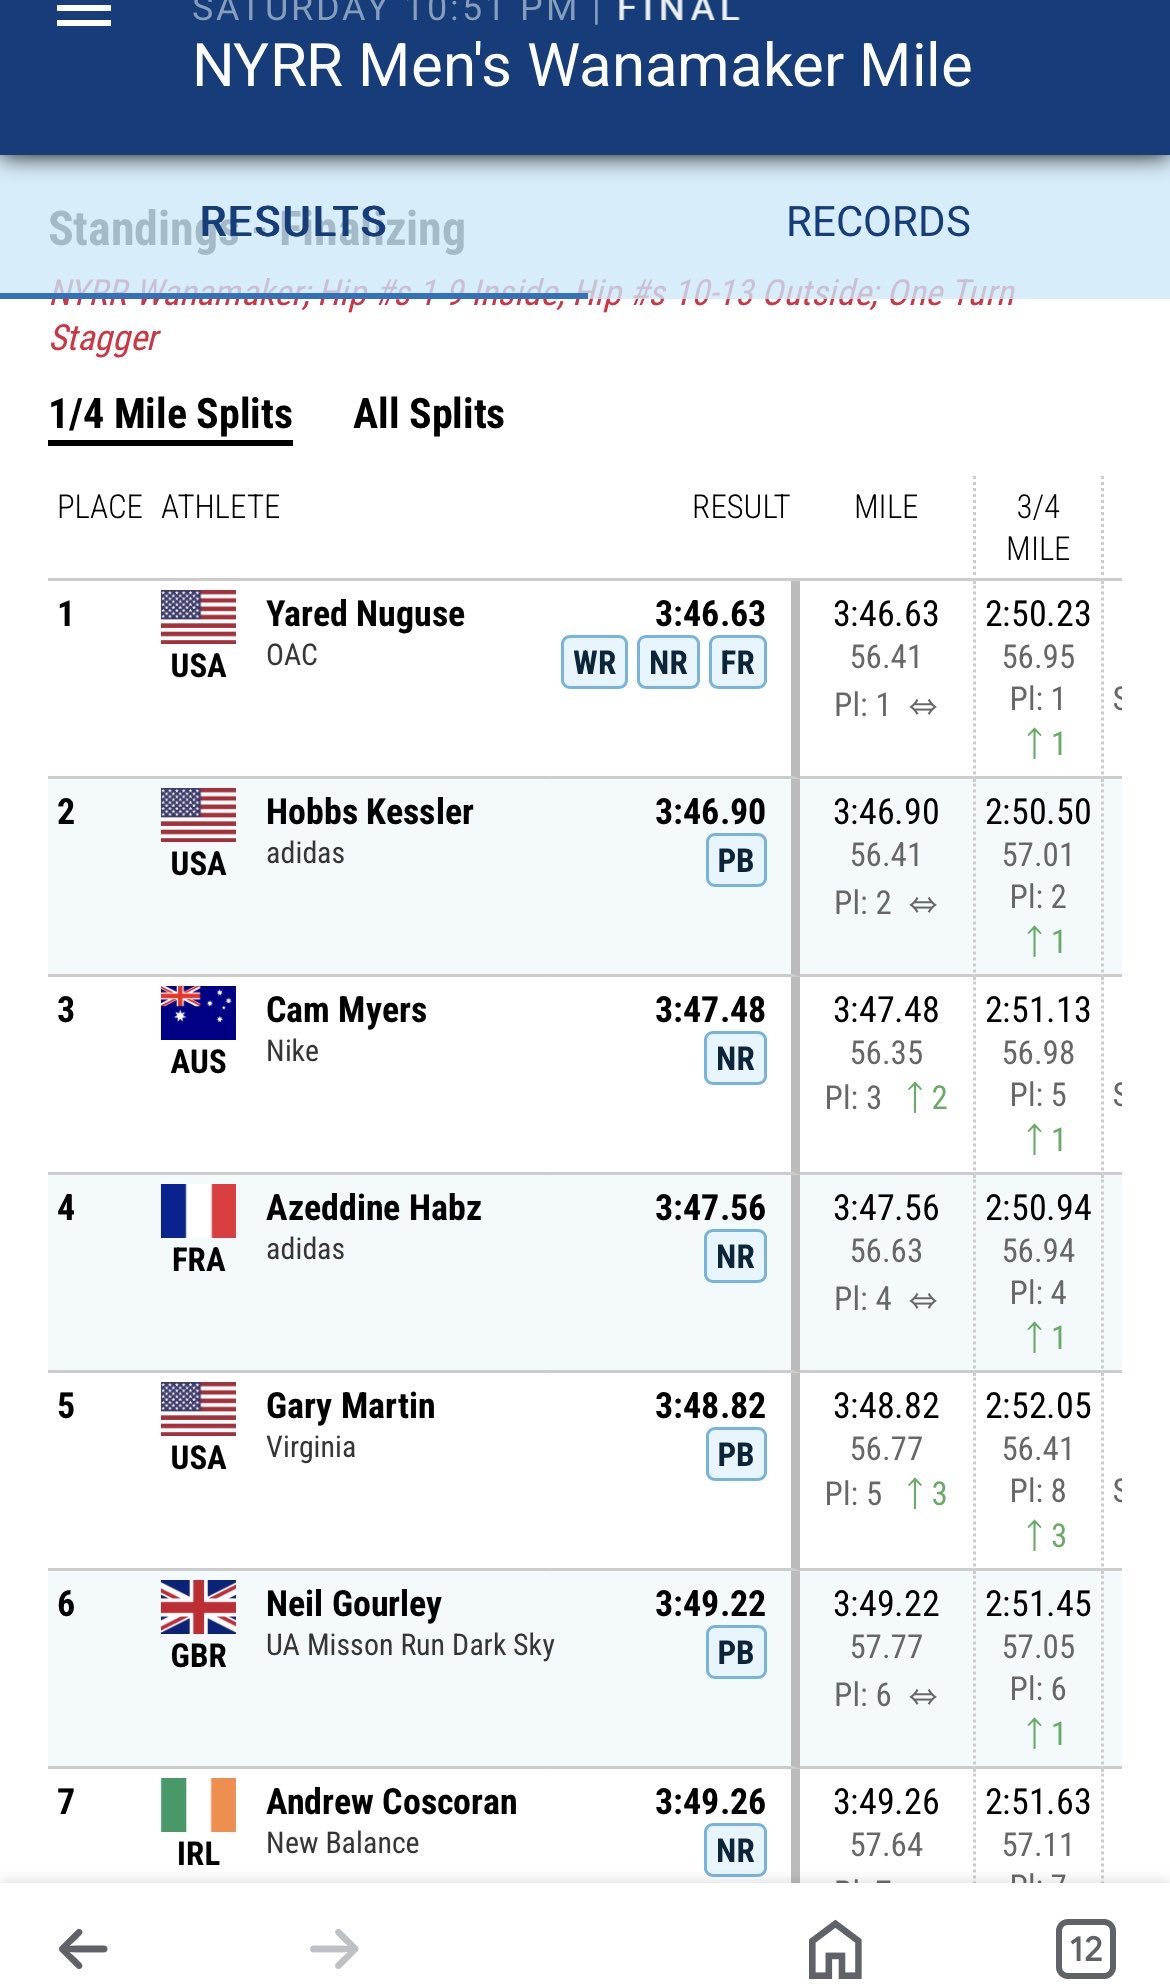Switch to the RECORDS tab
The image size is (1170, 1986).
click(878, 222)
